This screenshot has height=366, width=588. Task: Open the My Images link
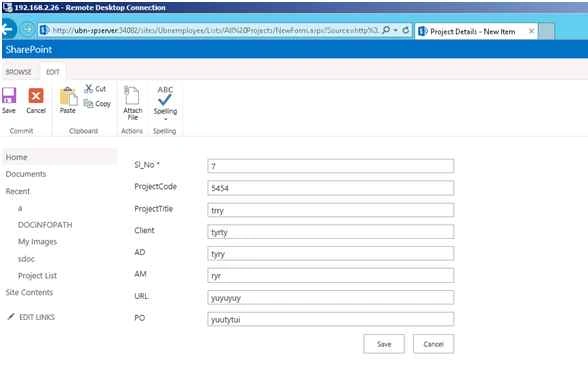click(38, 242)
